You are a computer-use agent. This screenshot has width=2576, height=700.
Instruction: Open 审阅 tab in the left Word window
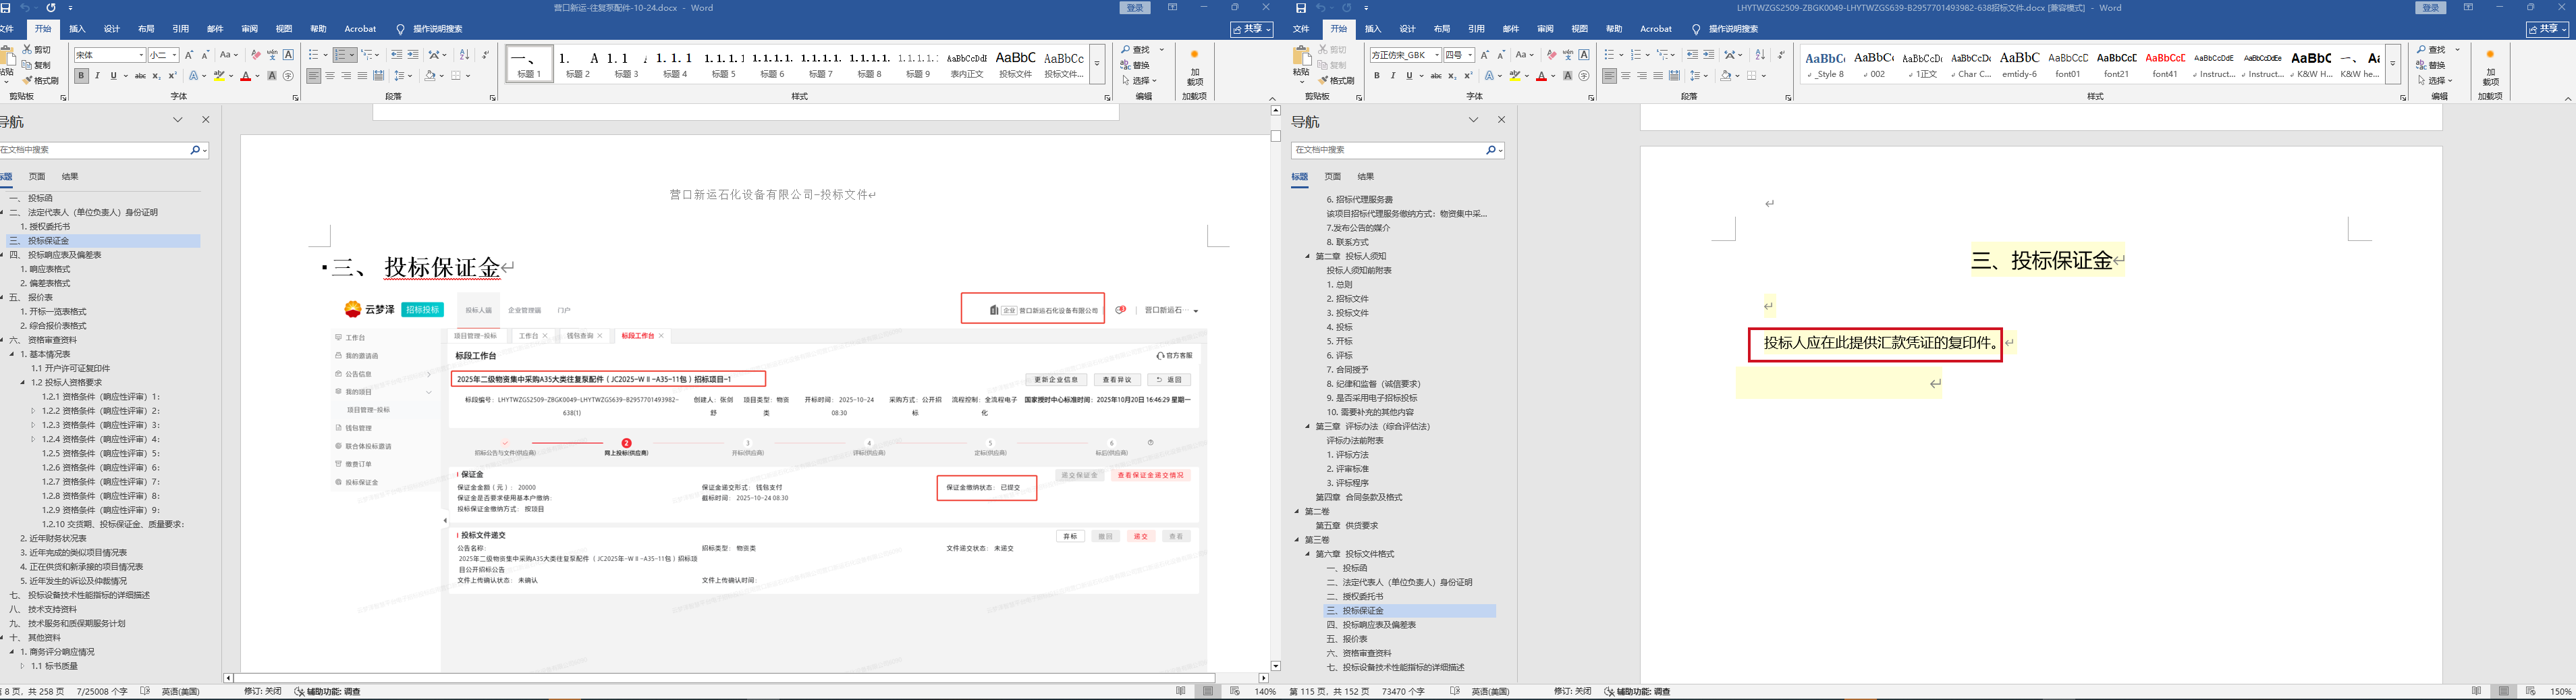point(249,29)
